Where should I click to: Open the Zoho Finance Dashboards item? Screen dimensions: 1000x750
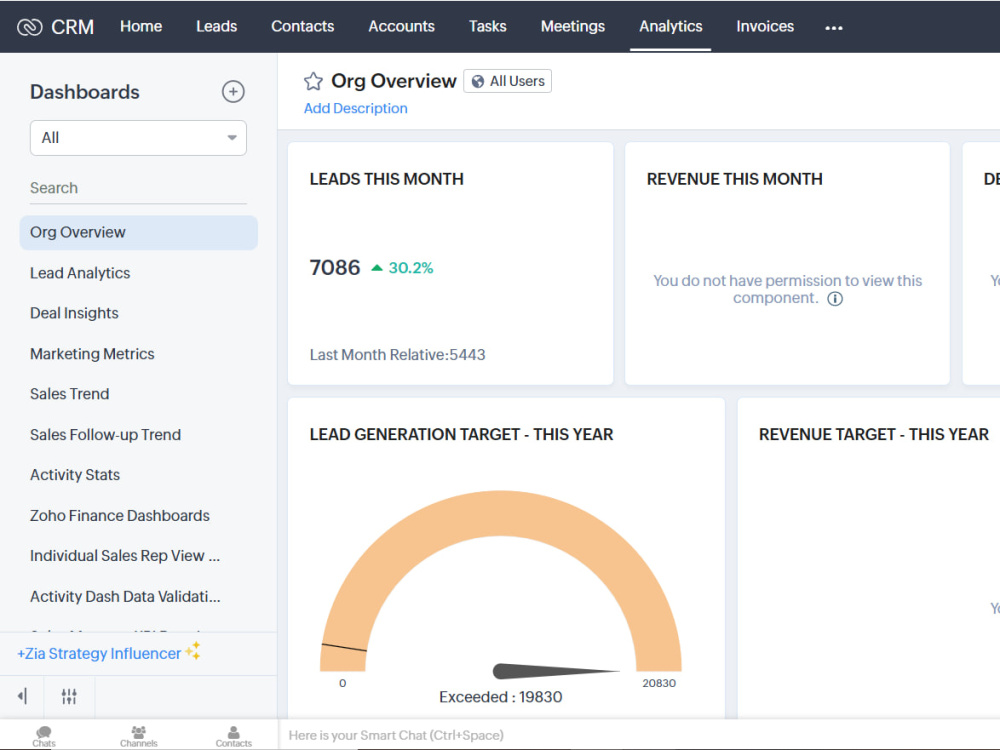(x=120, y=515)
